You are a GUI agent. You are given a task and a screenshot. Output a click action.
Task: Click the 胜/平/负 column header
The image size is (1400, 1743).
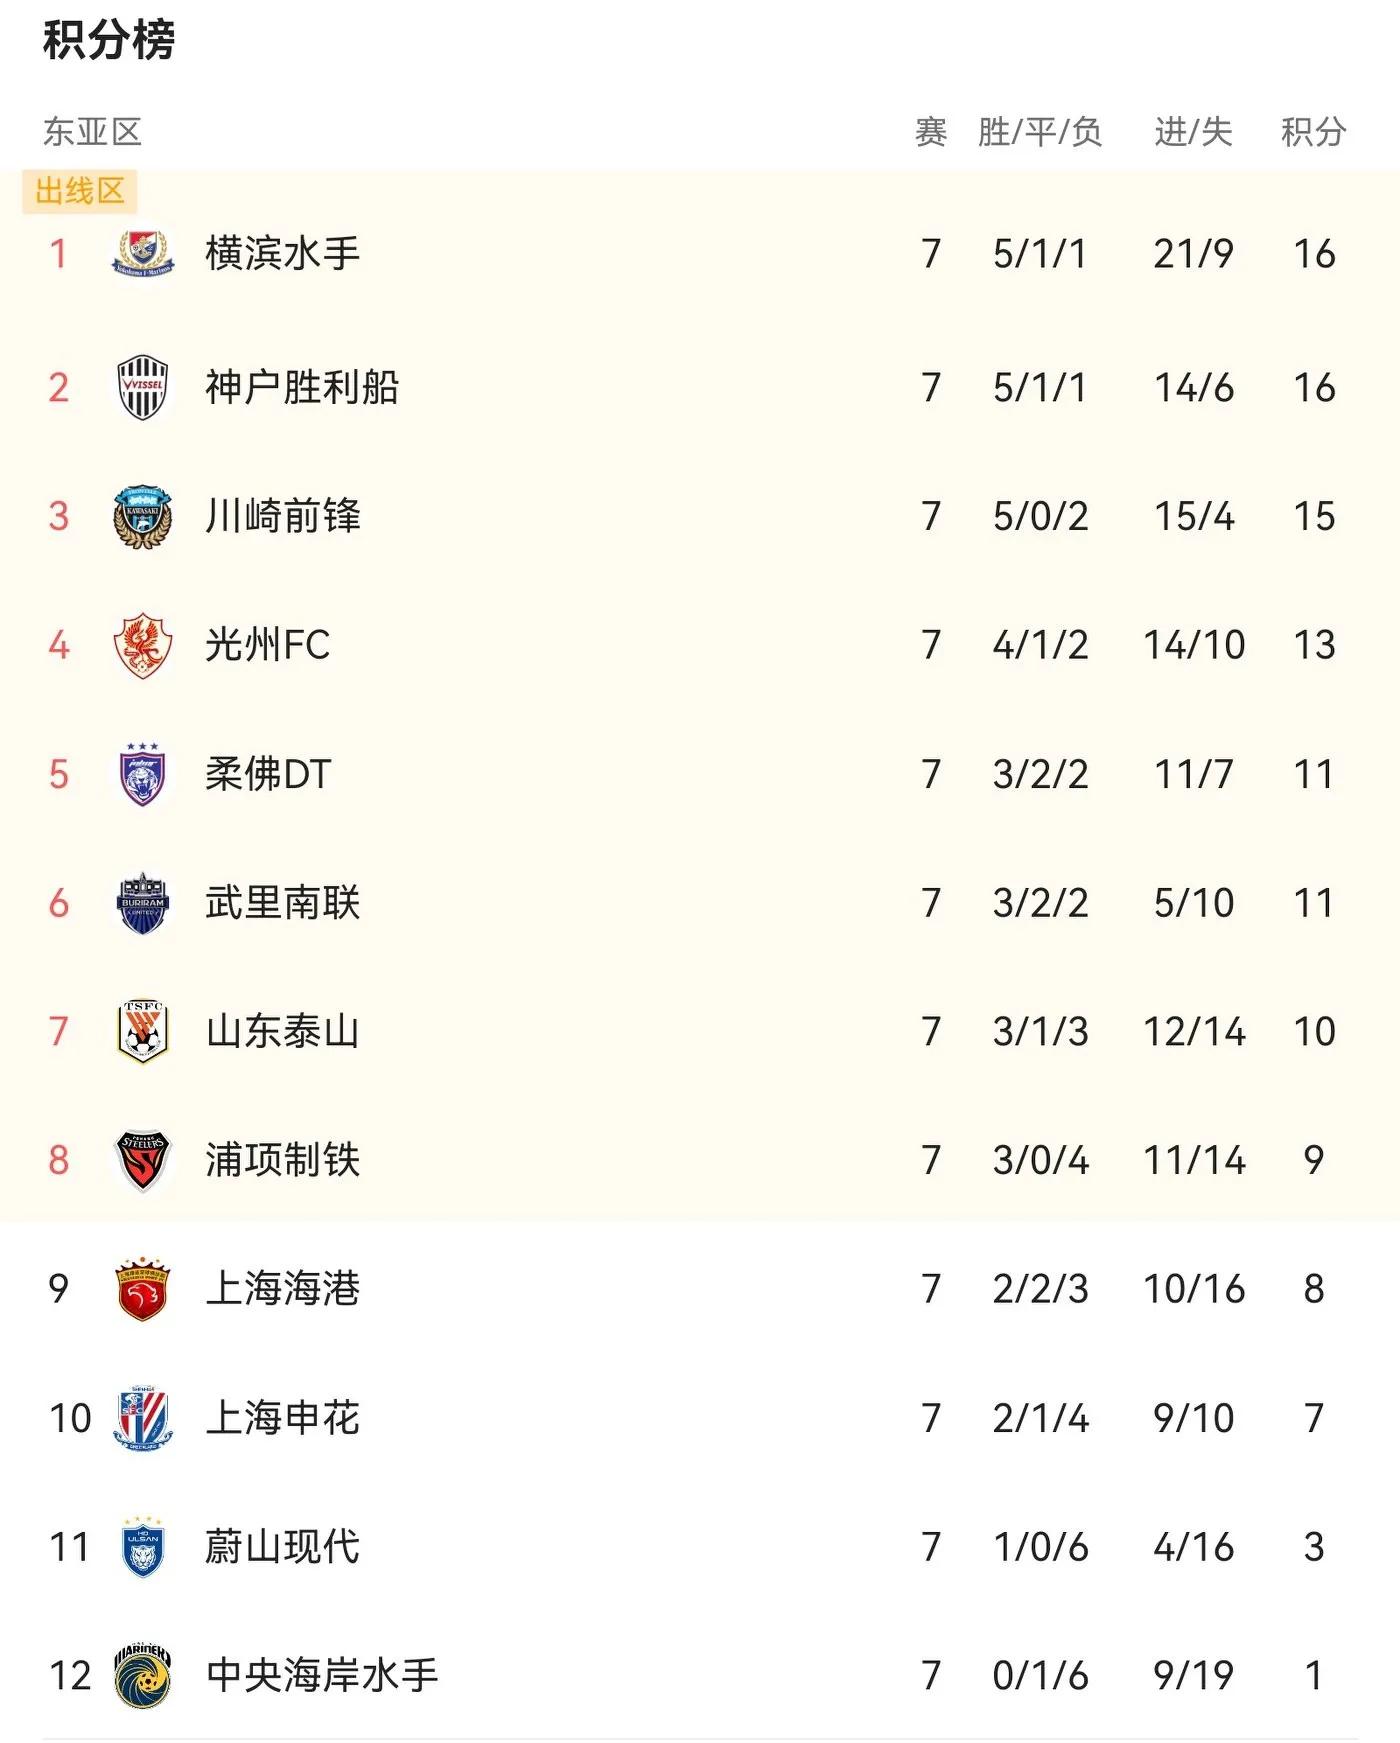click(1040, 132)
